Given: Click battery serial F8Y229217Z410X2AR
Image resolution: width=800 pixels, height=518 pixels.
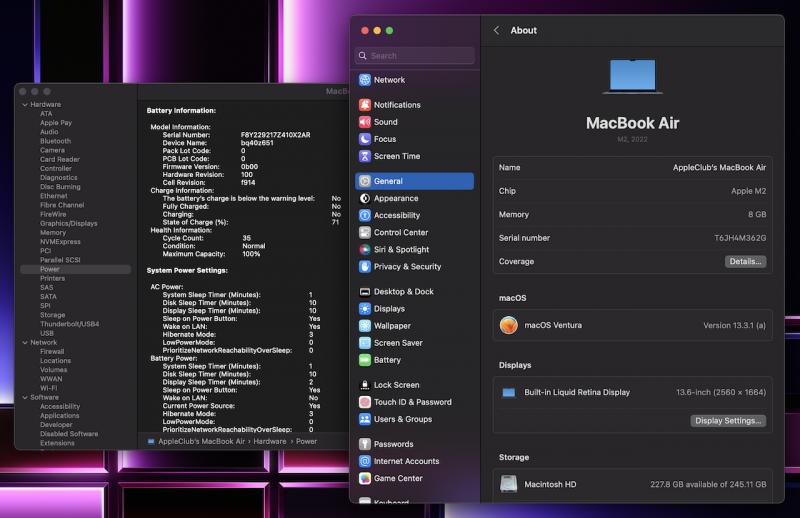Looking at the screenshot, I should click(x=276, y=135).
